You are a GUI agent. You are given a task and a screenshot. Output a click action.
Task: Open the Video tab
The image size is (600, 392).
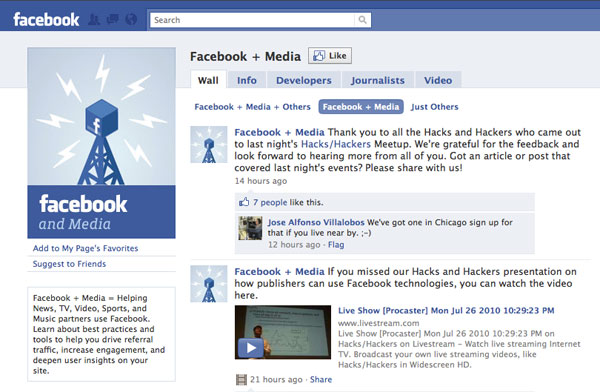[x=438, y=80]
